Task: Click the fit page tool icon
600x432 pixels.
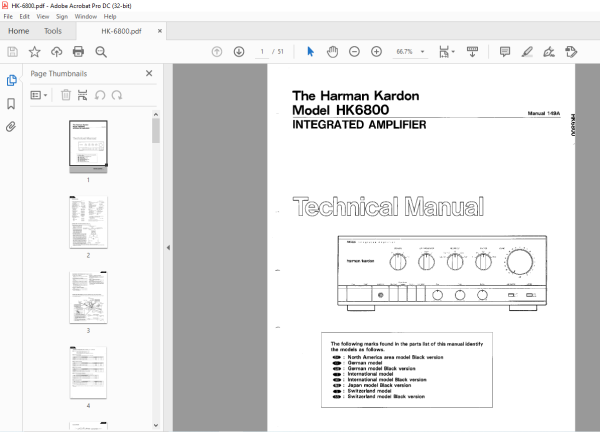Action: coord(444,52)
